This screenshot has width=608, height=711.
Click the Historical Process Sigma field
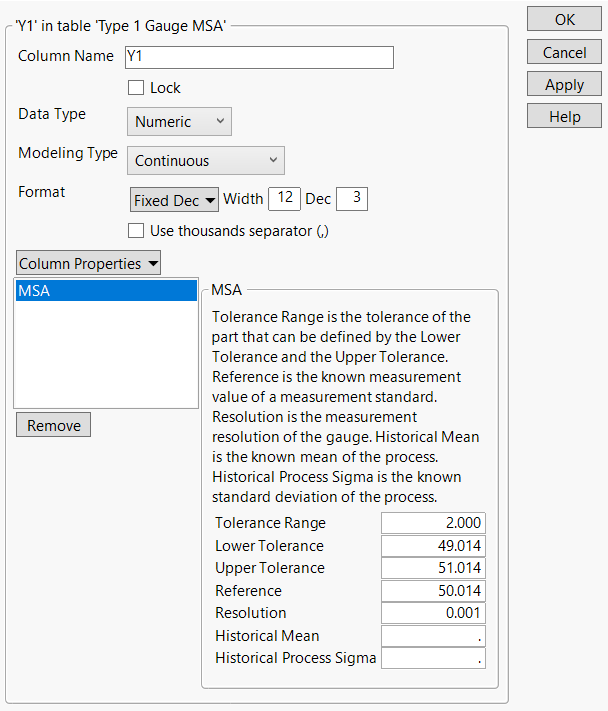point(433,658)
